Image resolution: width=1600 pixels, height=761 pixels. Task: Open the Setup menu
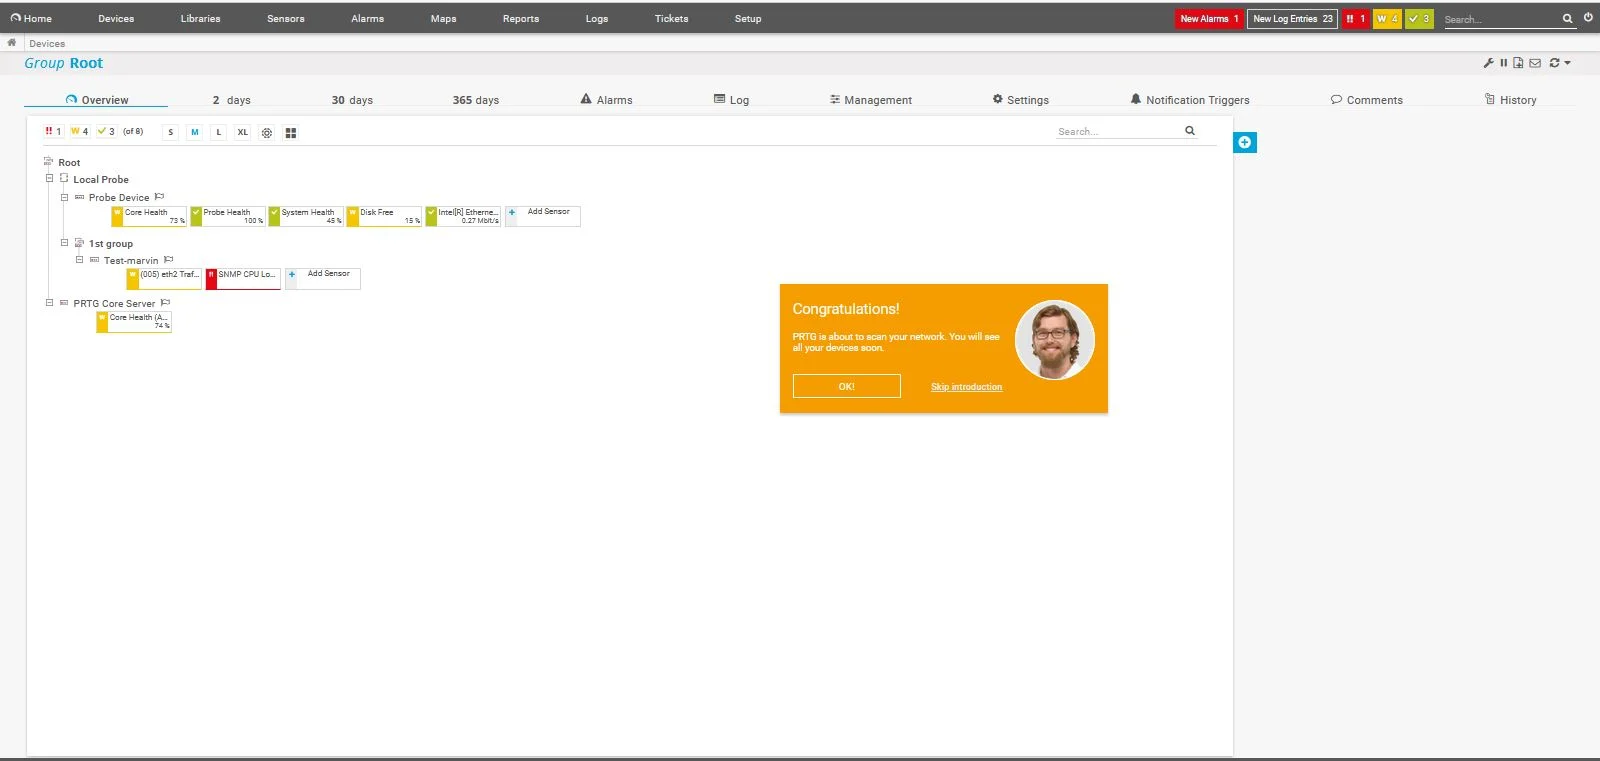pos(748,19)
